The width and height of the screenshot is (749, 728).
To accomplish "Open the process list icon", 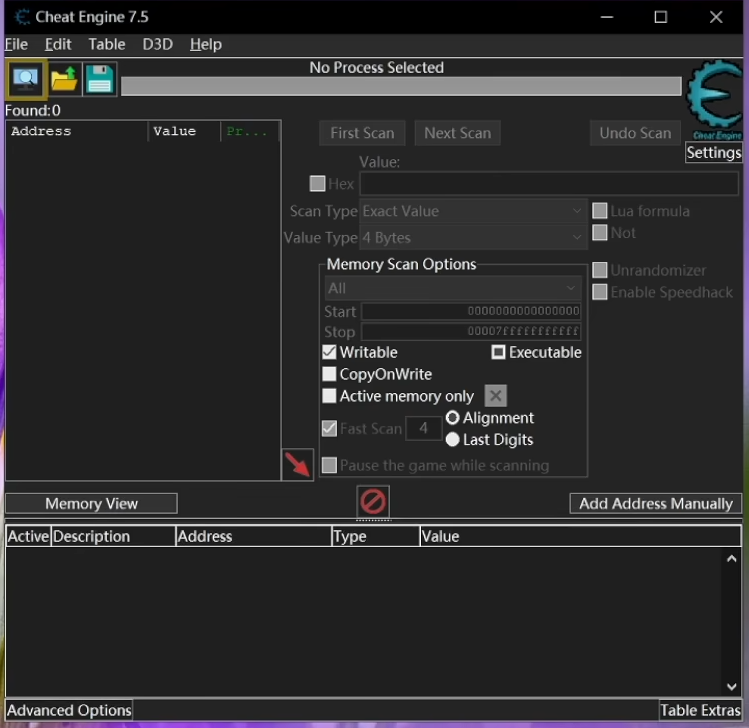I will tap(26, 79).
